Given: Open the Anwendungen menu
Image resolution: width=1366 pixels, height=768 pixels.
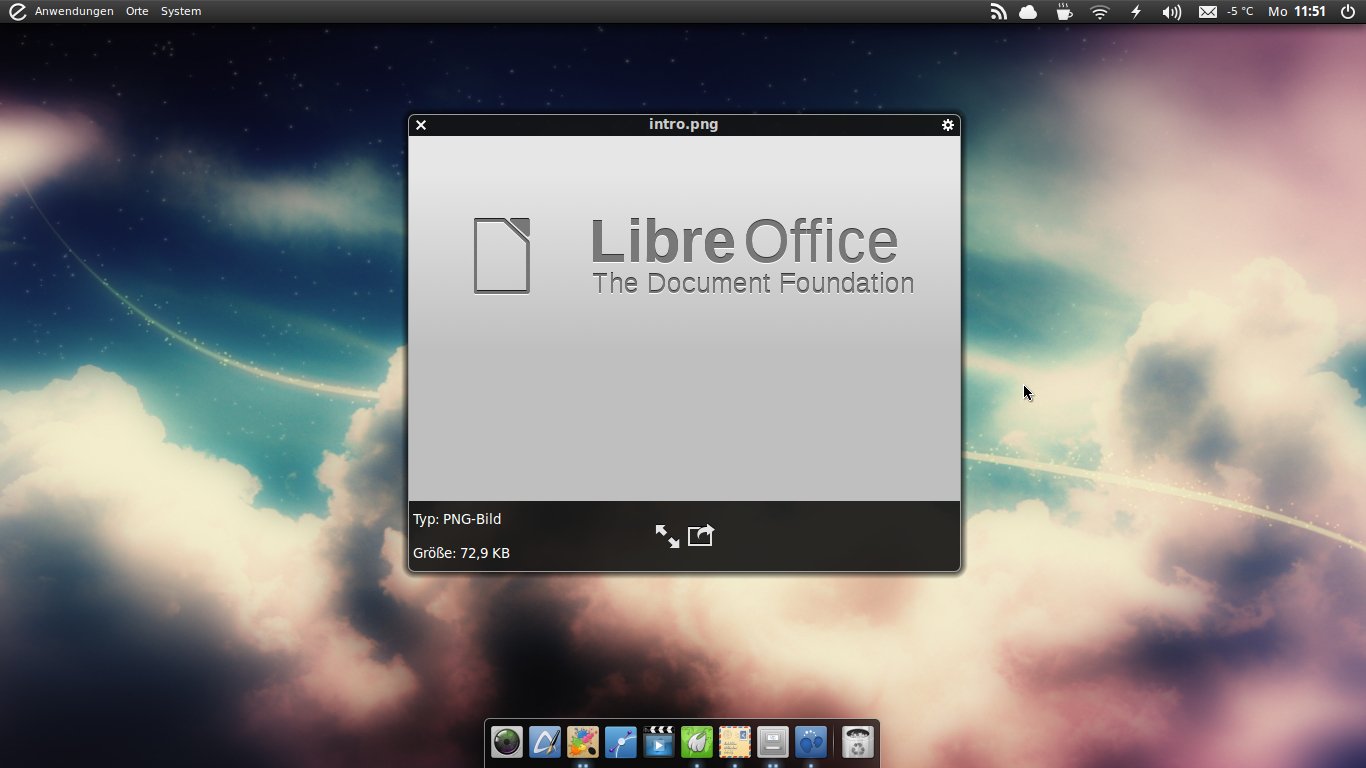Looking at the screenshot, I should [74, 11].
